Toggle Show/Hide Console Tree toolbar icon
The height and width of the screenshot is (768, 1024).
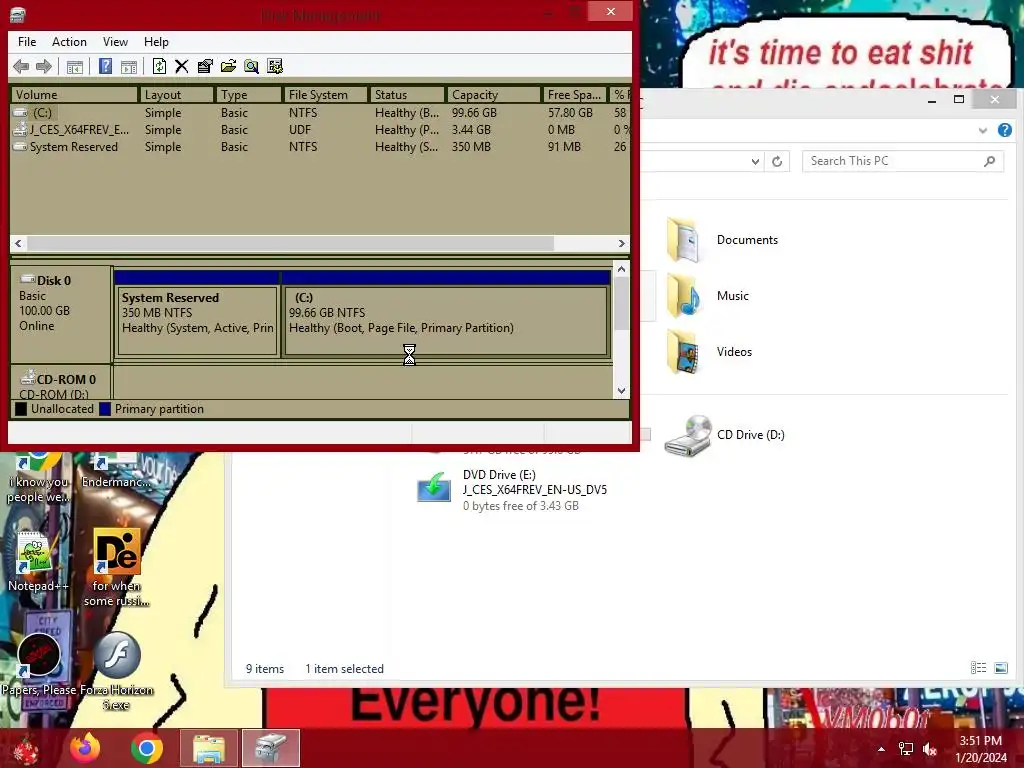pos(75,66)
